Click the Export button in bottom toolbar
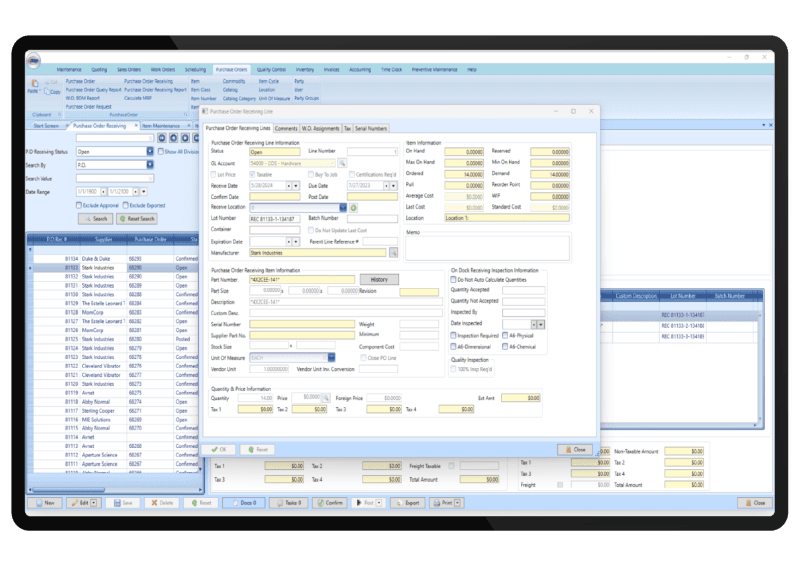Screen dimensions: 800x566 click(x=412, y=503)
